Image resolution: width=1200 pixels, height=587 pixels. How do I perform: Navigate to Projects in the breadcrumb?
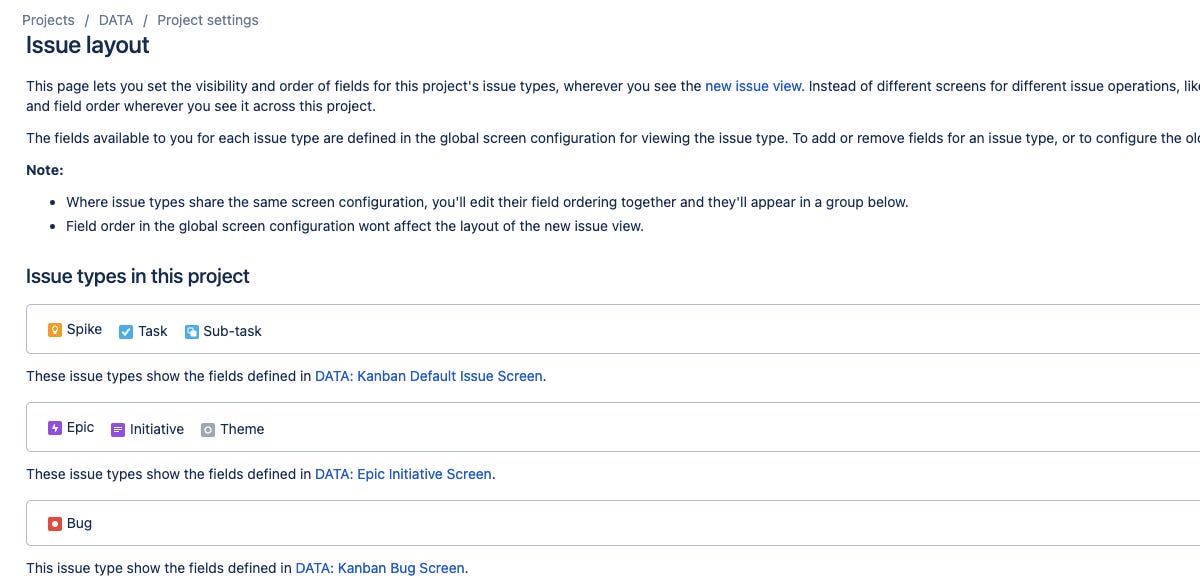pos(48,19)
